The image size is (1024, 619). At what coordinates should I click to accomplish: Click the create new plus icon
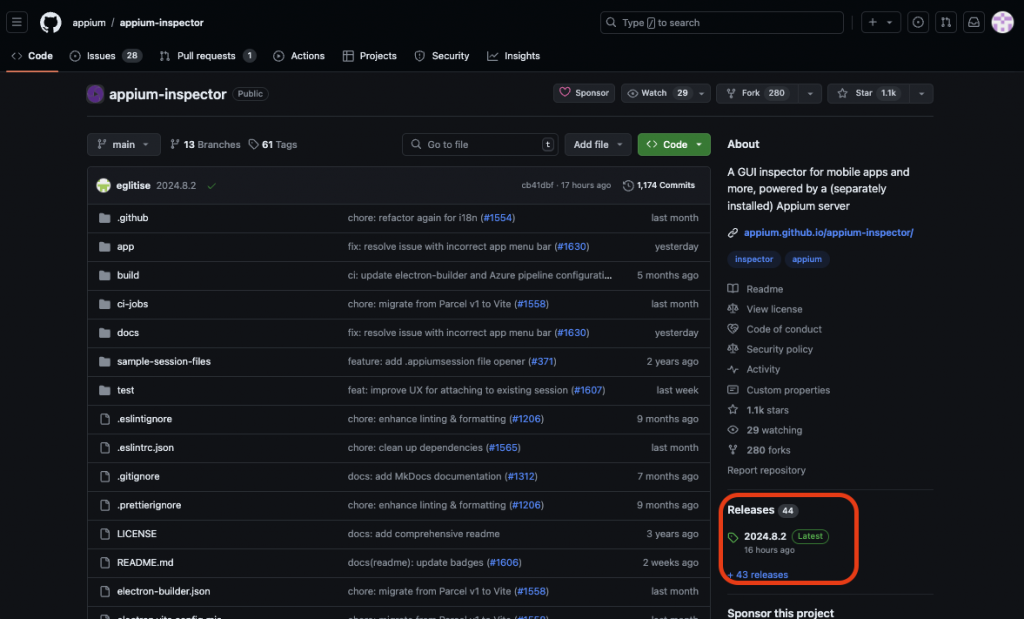872,22
